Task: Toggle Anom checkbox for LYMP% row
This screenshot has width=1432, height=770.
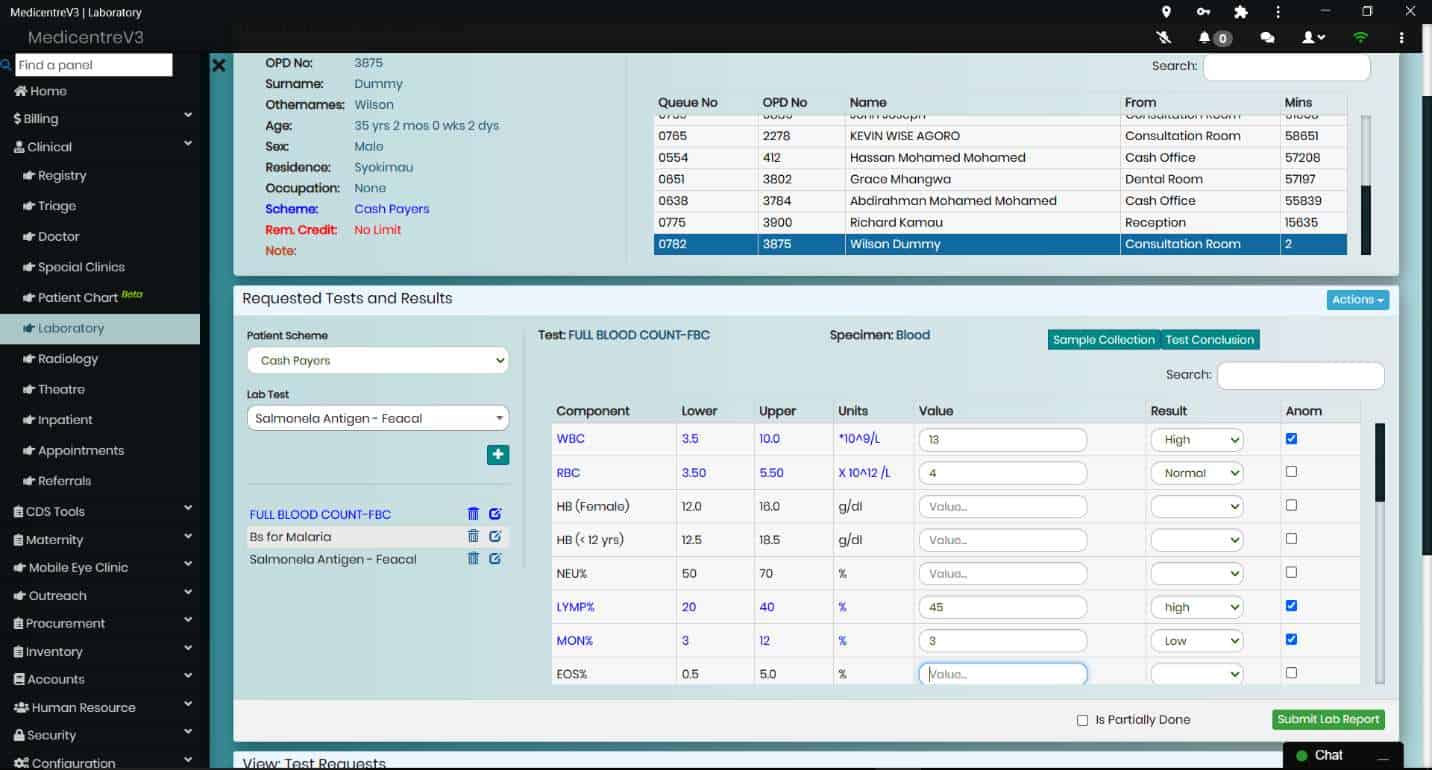Action: (x=1291, y=605)
